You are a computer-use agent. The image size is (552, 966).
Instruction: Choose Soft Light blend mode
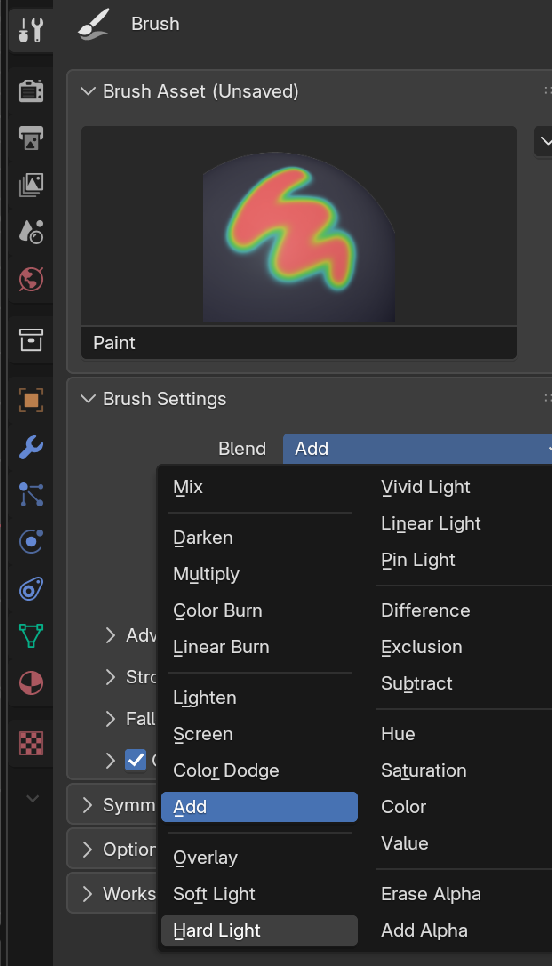[x=259, y=894]
